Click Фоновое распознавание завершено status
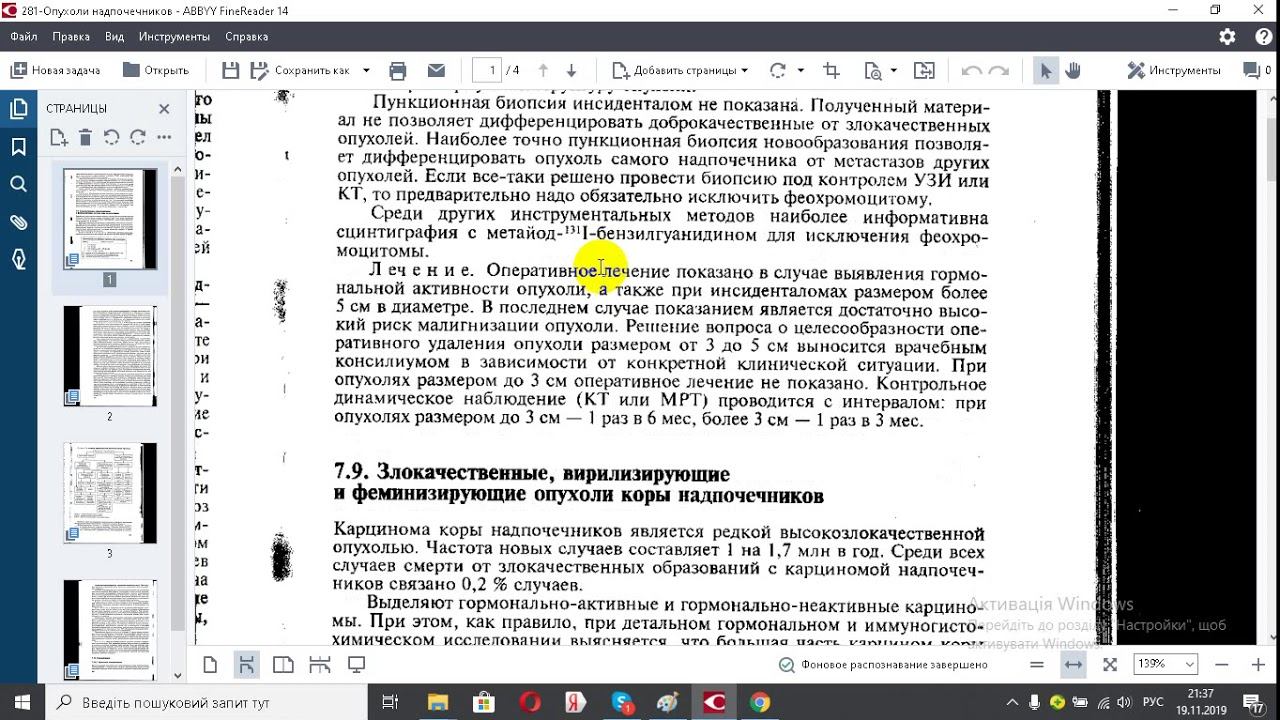The height and width of the screenshot is (720, 1280). [x=883, y=664]
